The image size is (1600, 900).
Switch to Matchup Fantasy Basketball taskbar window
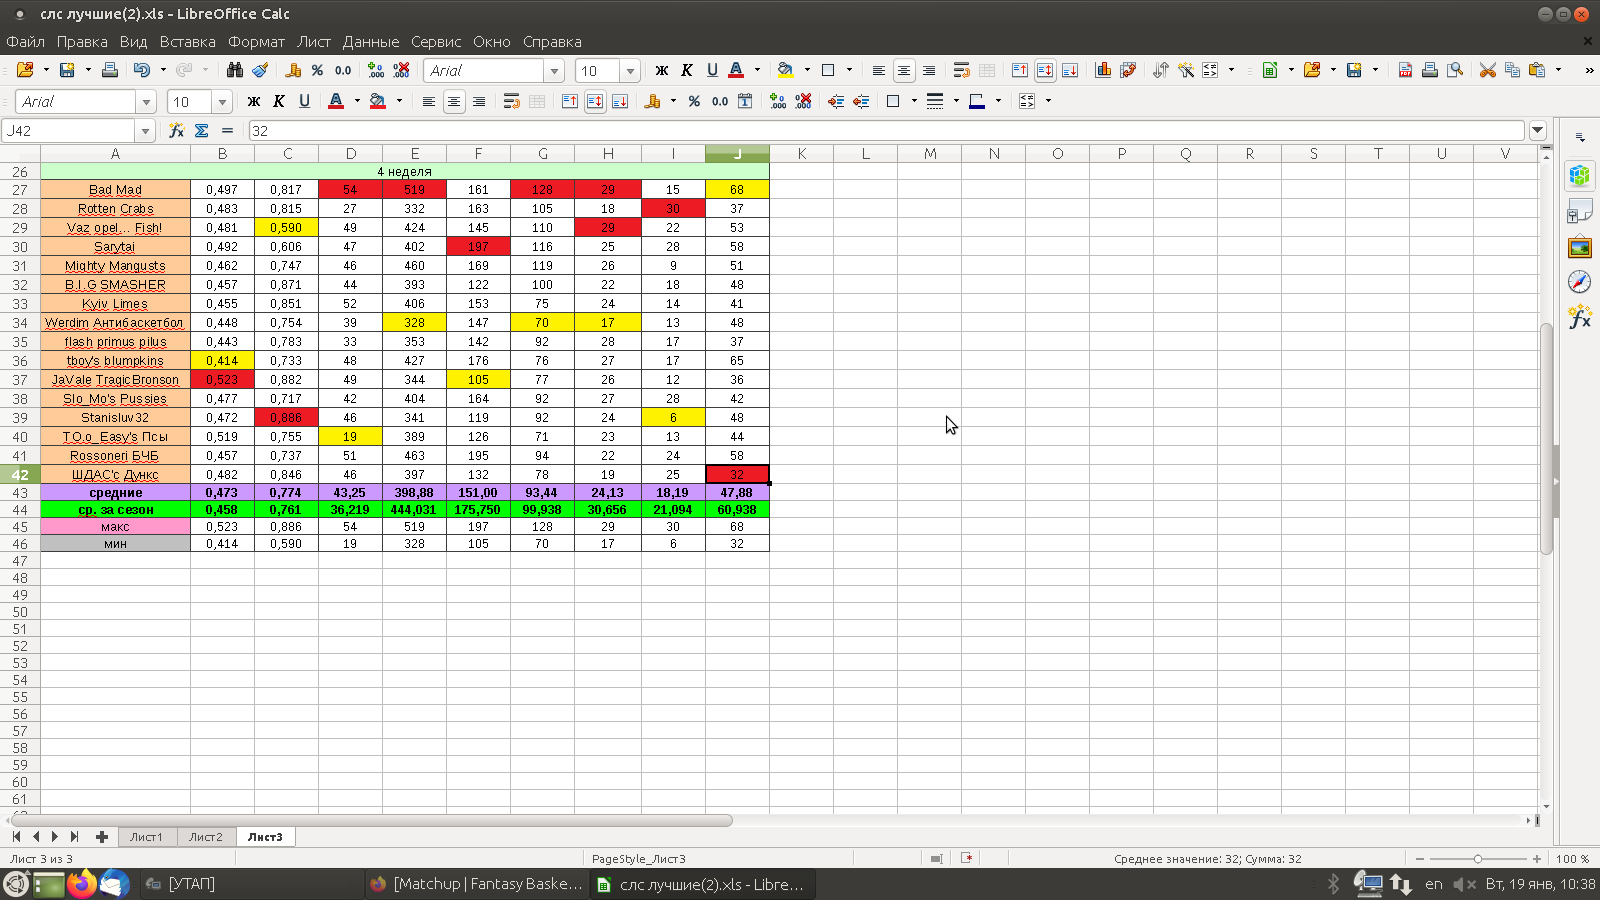pyautogui.click(x=476, y=884)
